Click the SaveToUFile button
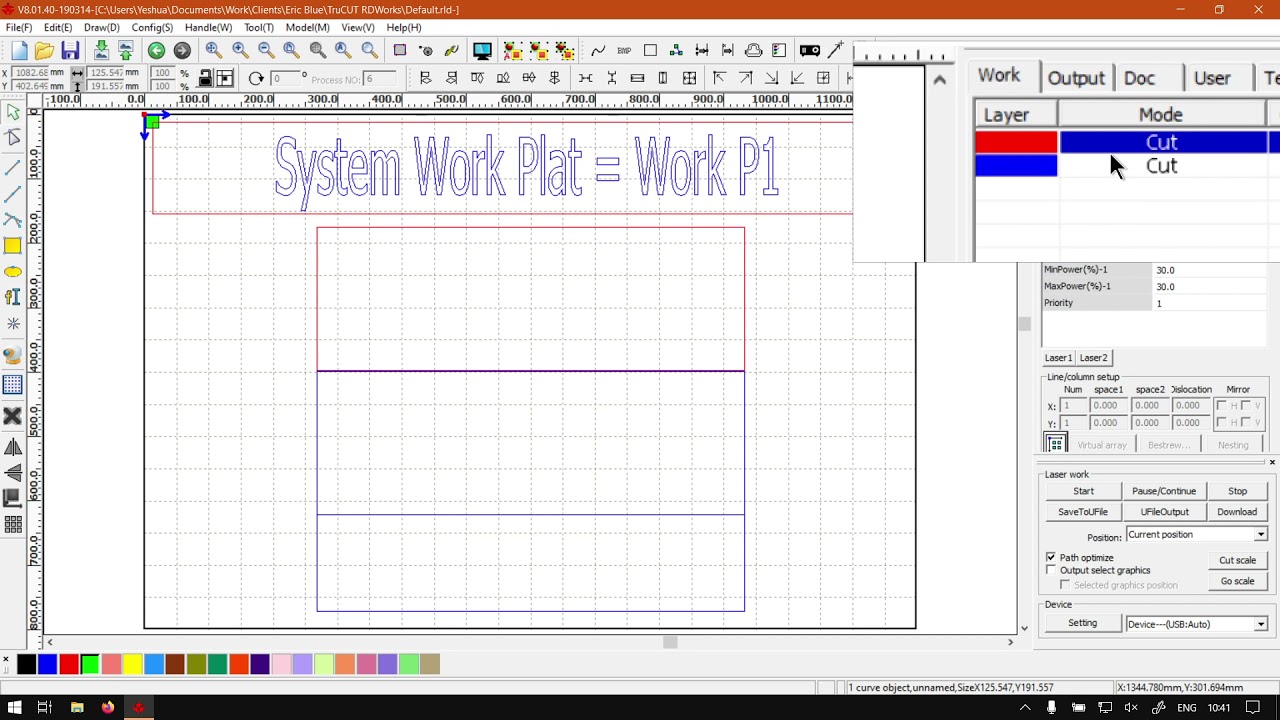This screenshot has height=720, width=1280. pos(1083,512)
